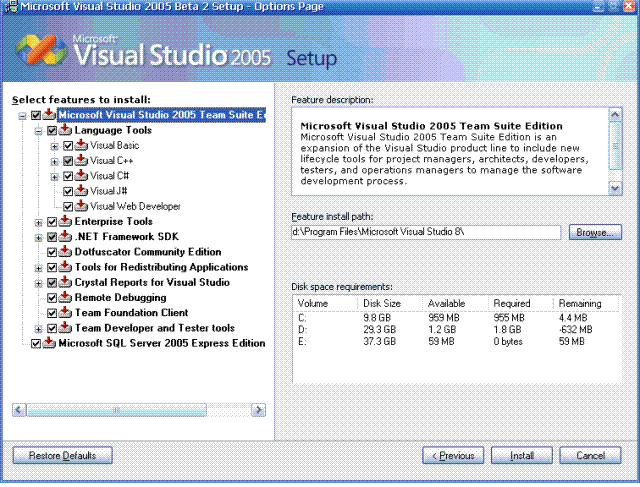
Task: Click the setup icon in title bar
Action: (11, 7)
